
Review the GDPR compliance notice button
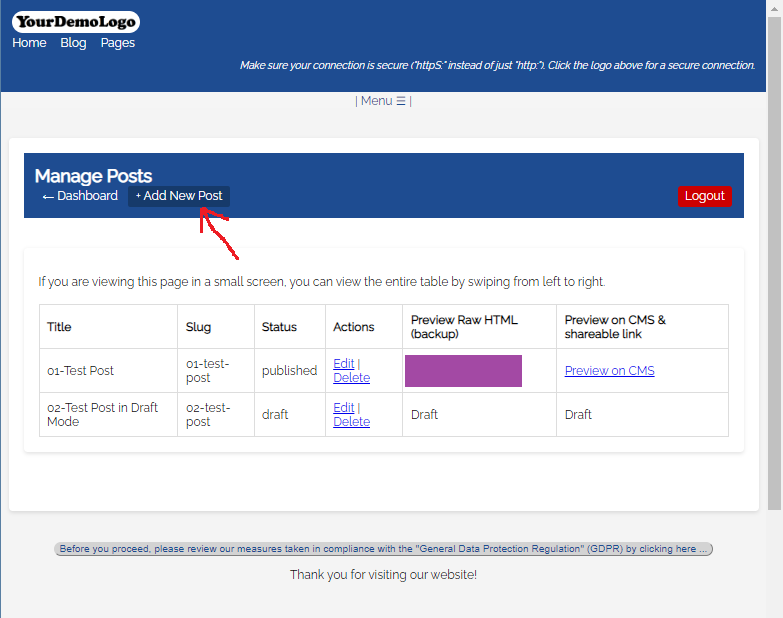pyautogui.click(x=383, y=549)
